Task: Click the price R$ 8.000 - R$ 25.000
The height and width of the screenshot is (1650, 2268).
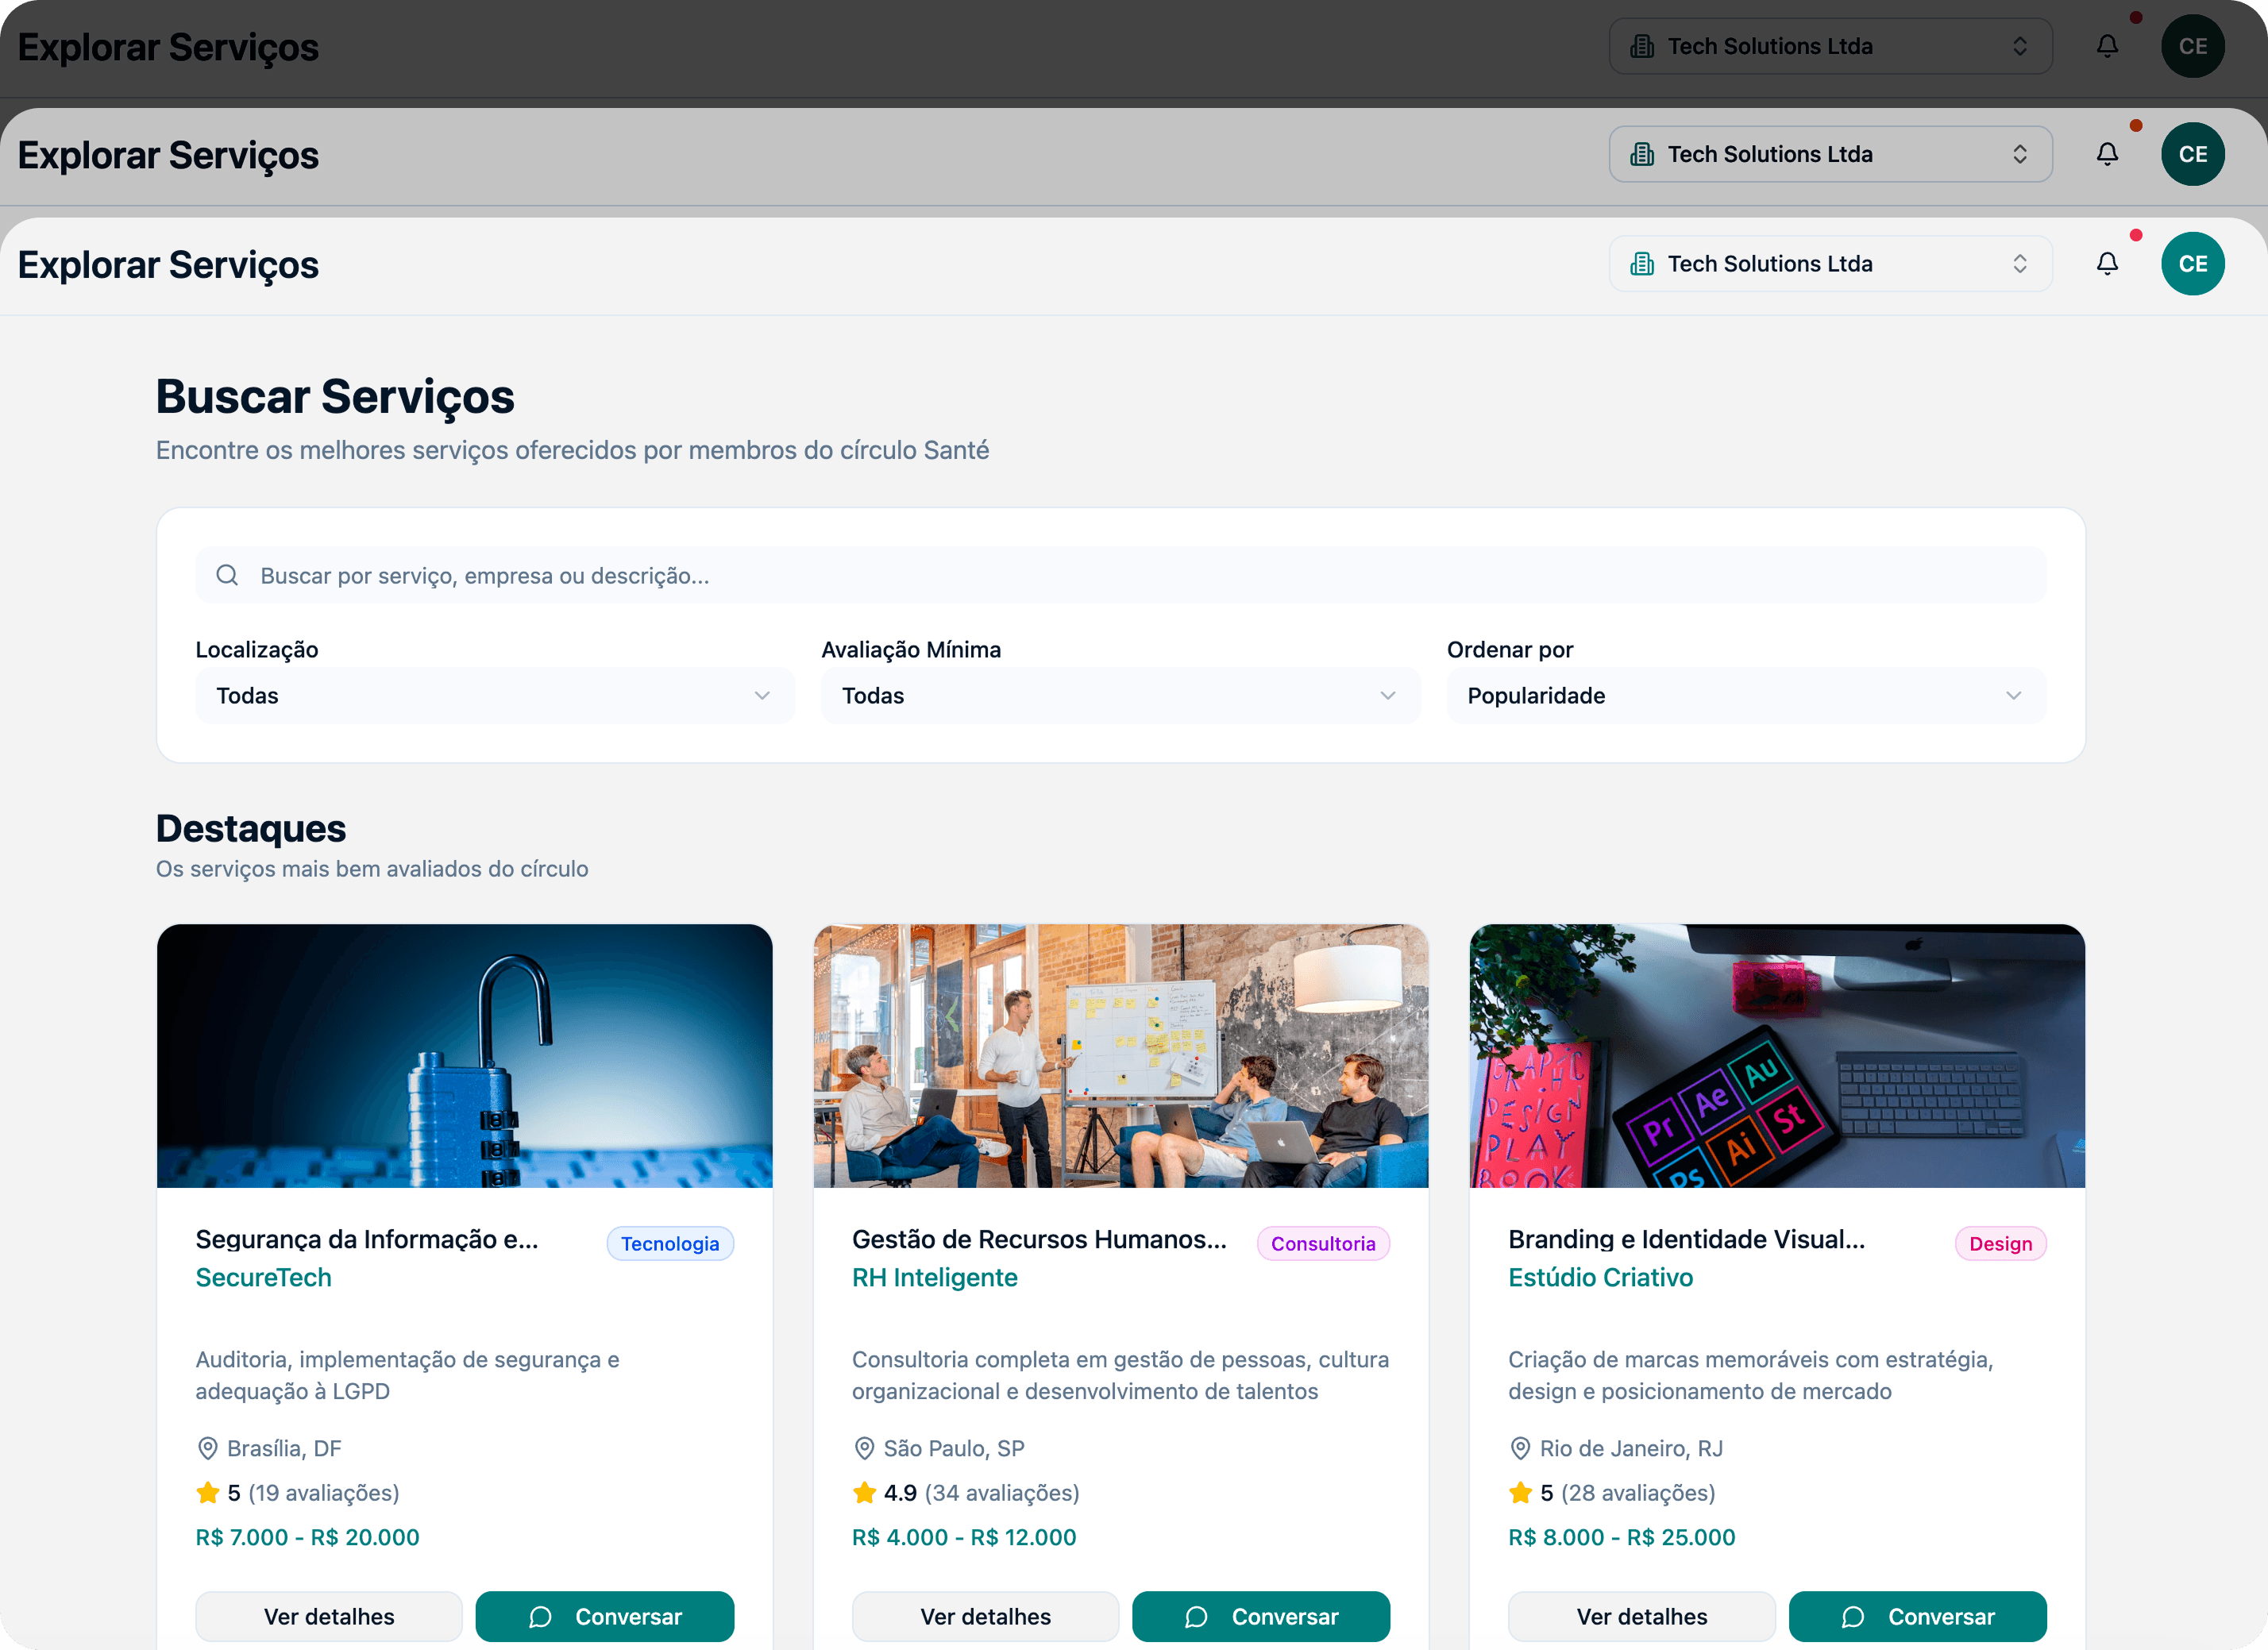Action: point(1621,1537)
